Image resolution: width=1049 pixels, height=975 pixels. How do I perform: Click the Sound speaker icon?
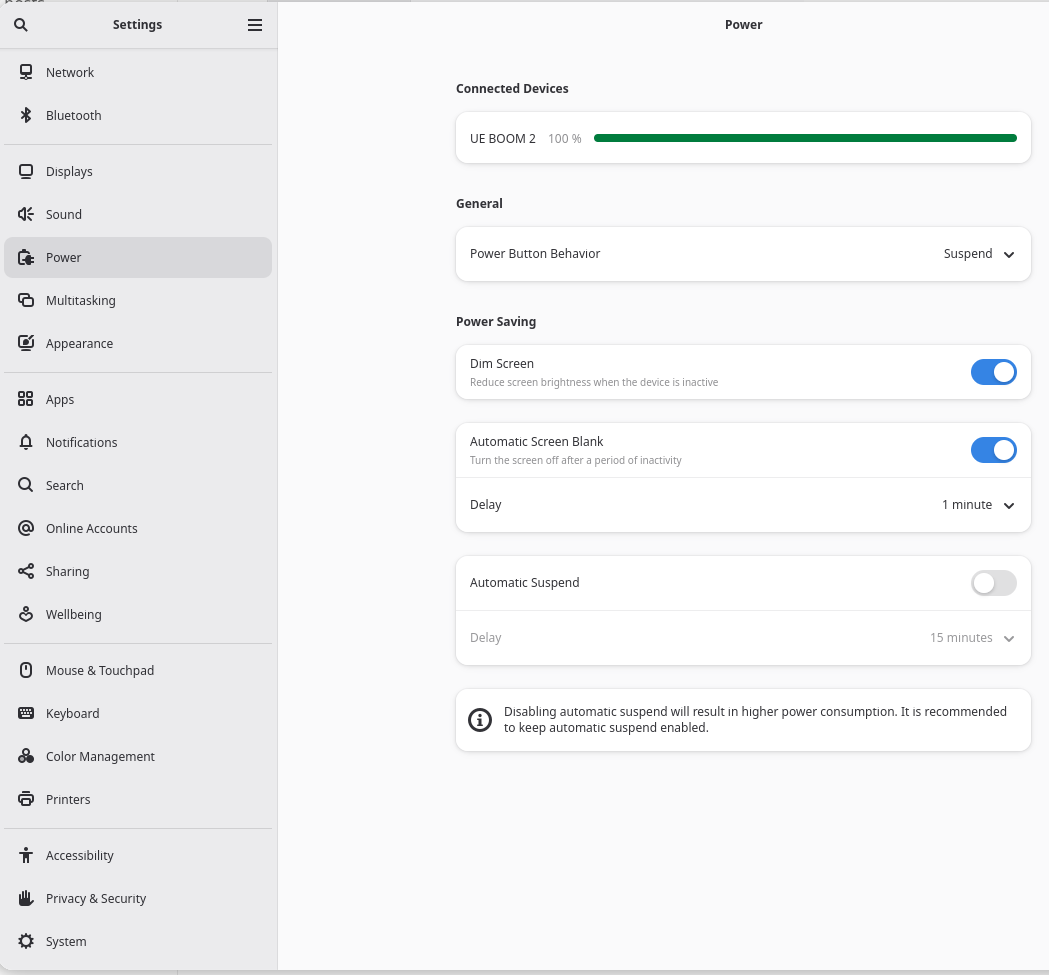26,214
